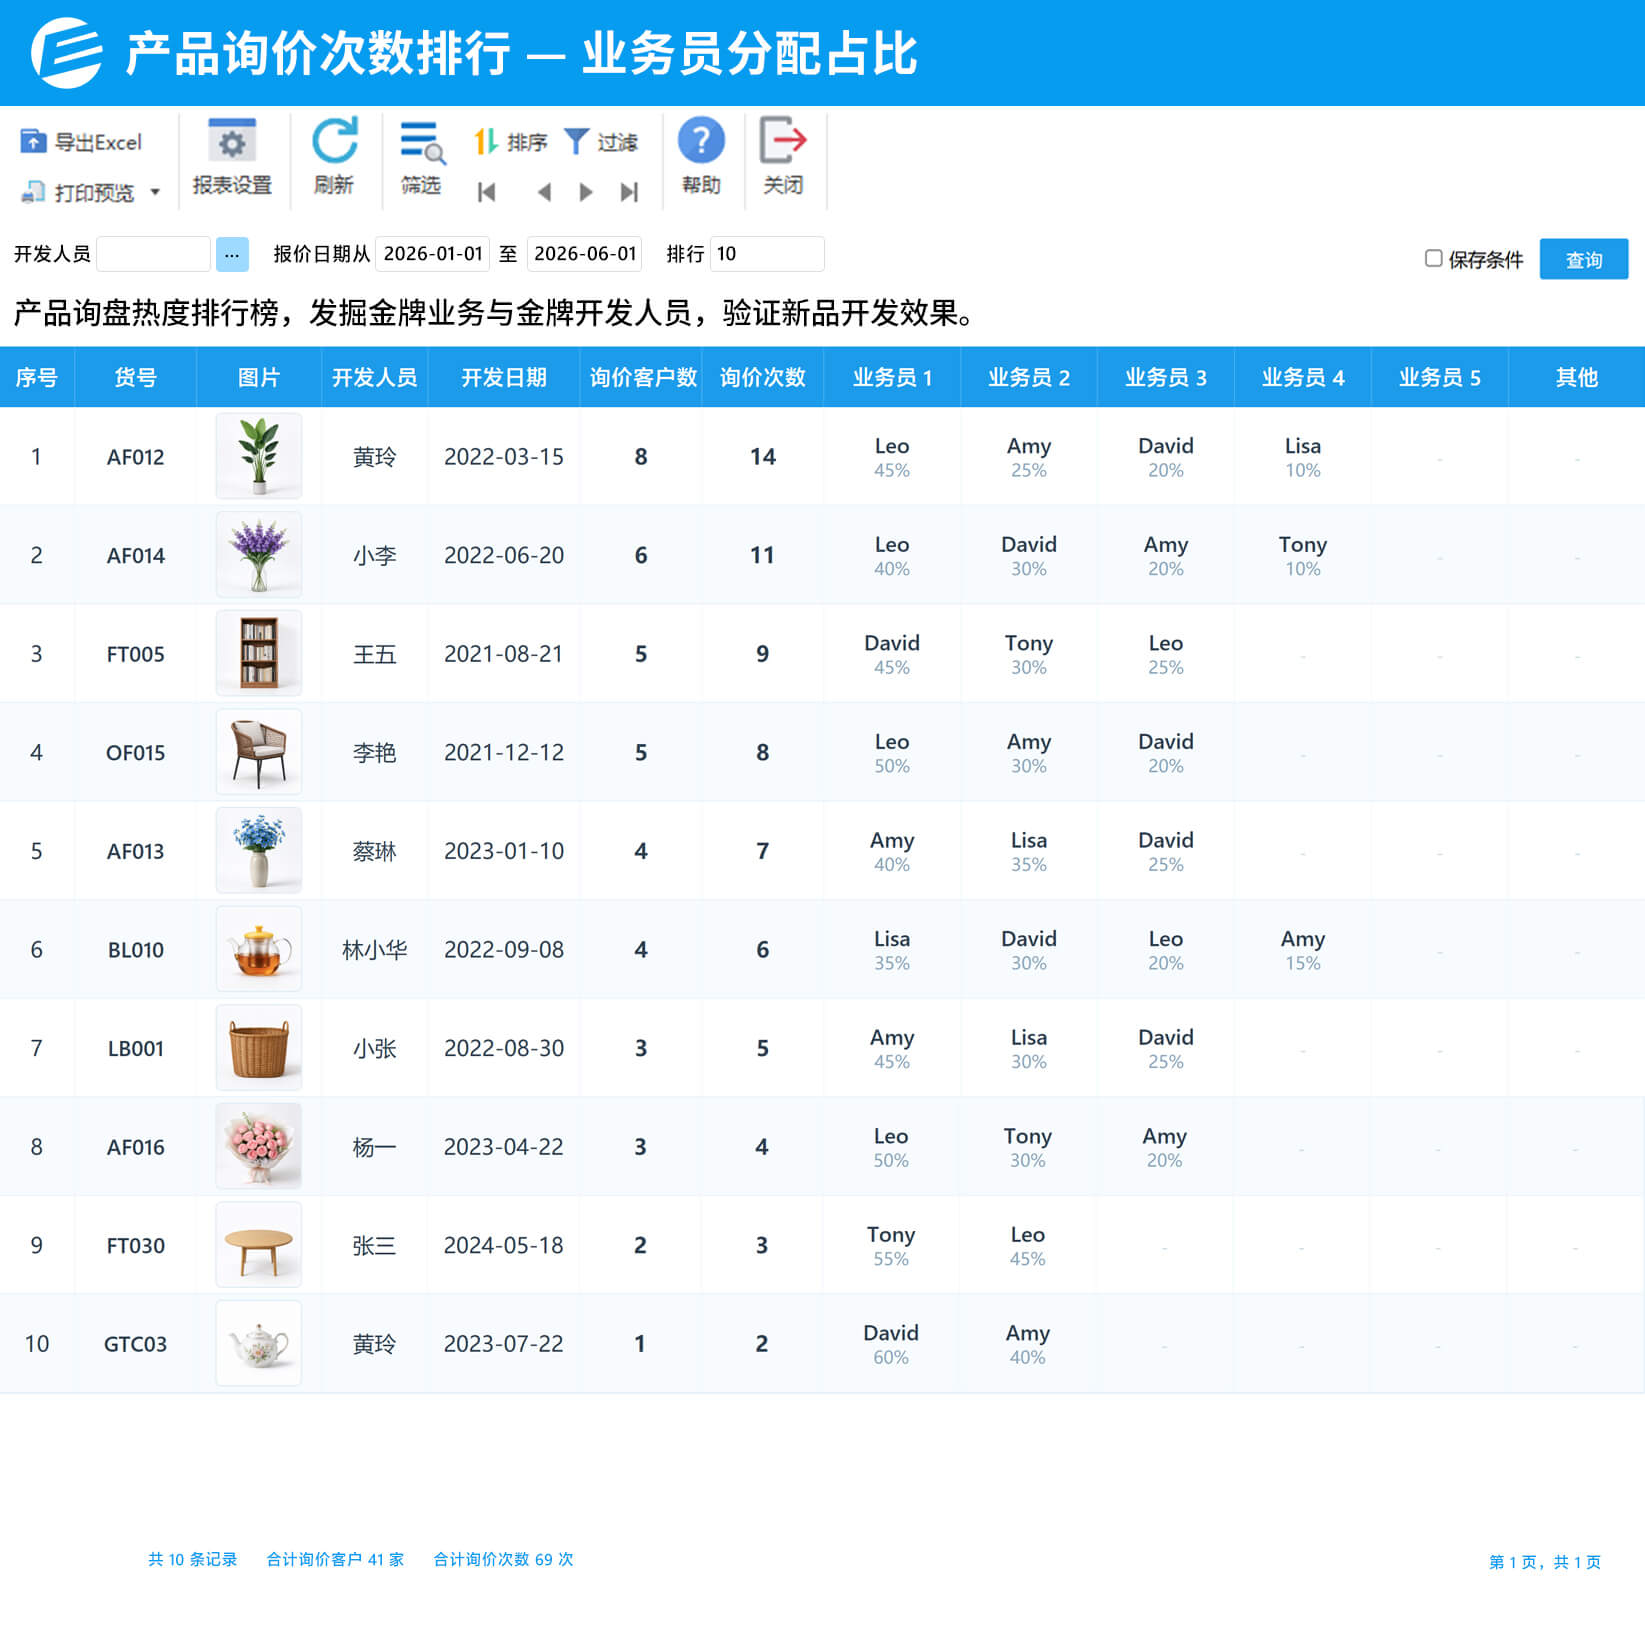Open 报表设置 report settings gear
Viewport: 1645px width, 1645px height.
pyautogui.click(x=232, y=158)
